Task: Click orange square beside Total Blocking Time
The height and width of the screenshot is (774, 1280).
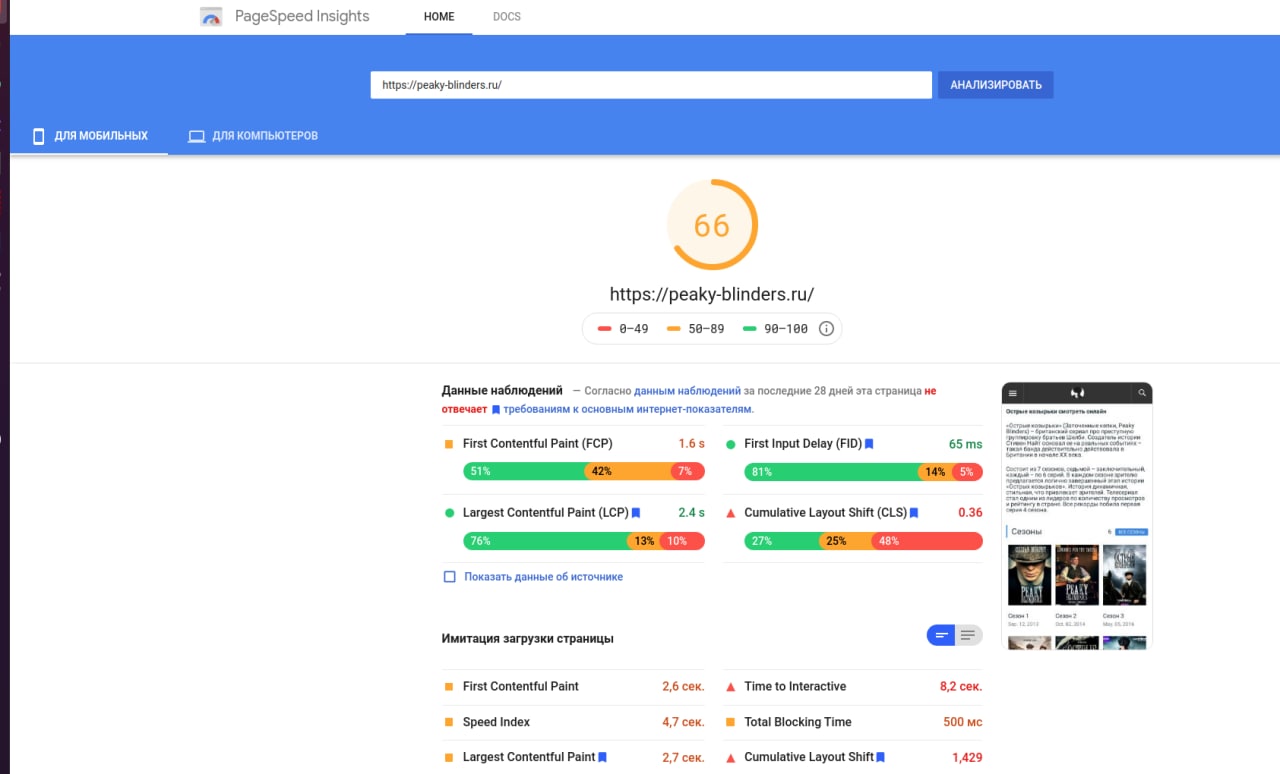Action: 730,722
